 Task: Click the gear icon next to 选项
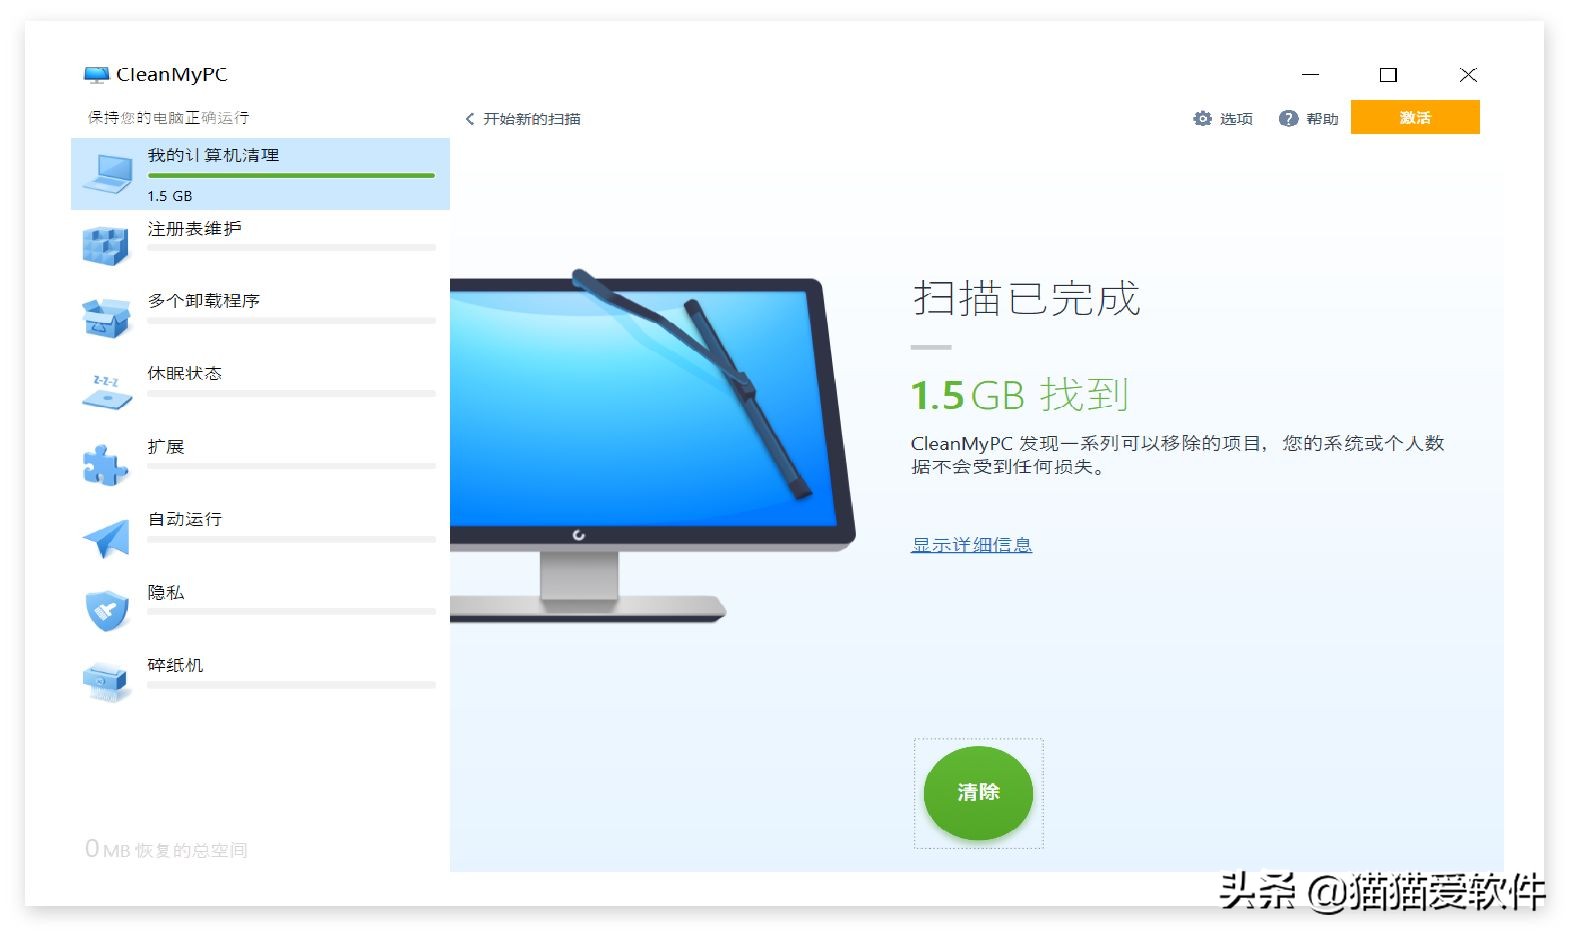tap(1202, 118)
